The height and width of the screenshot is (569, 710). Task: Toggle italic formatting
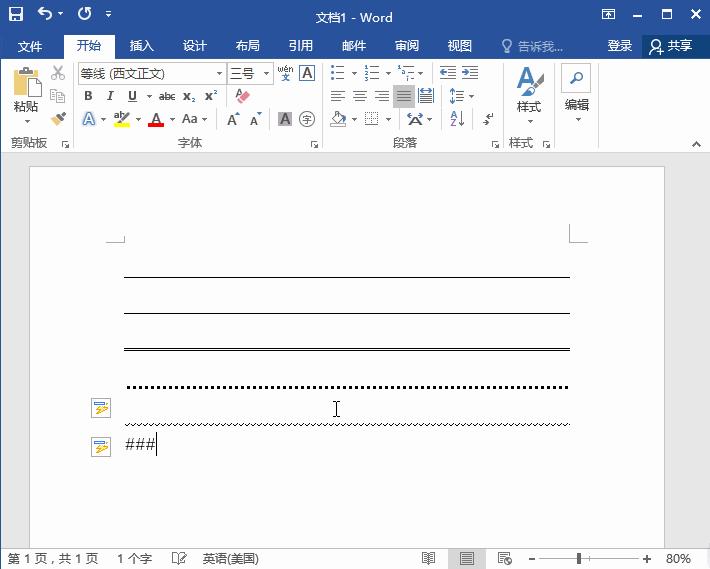coord(110,96)
